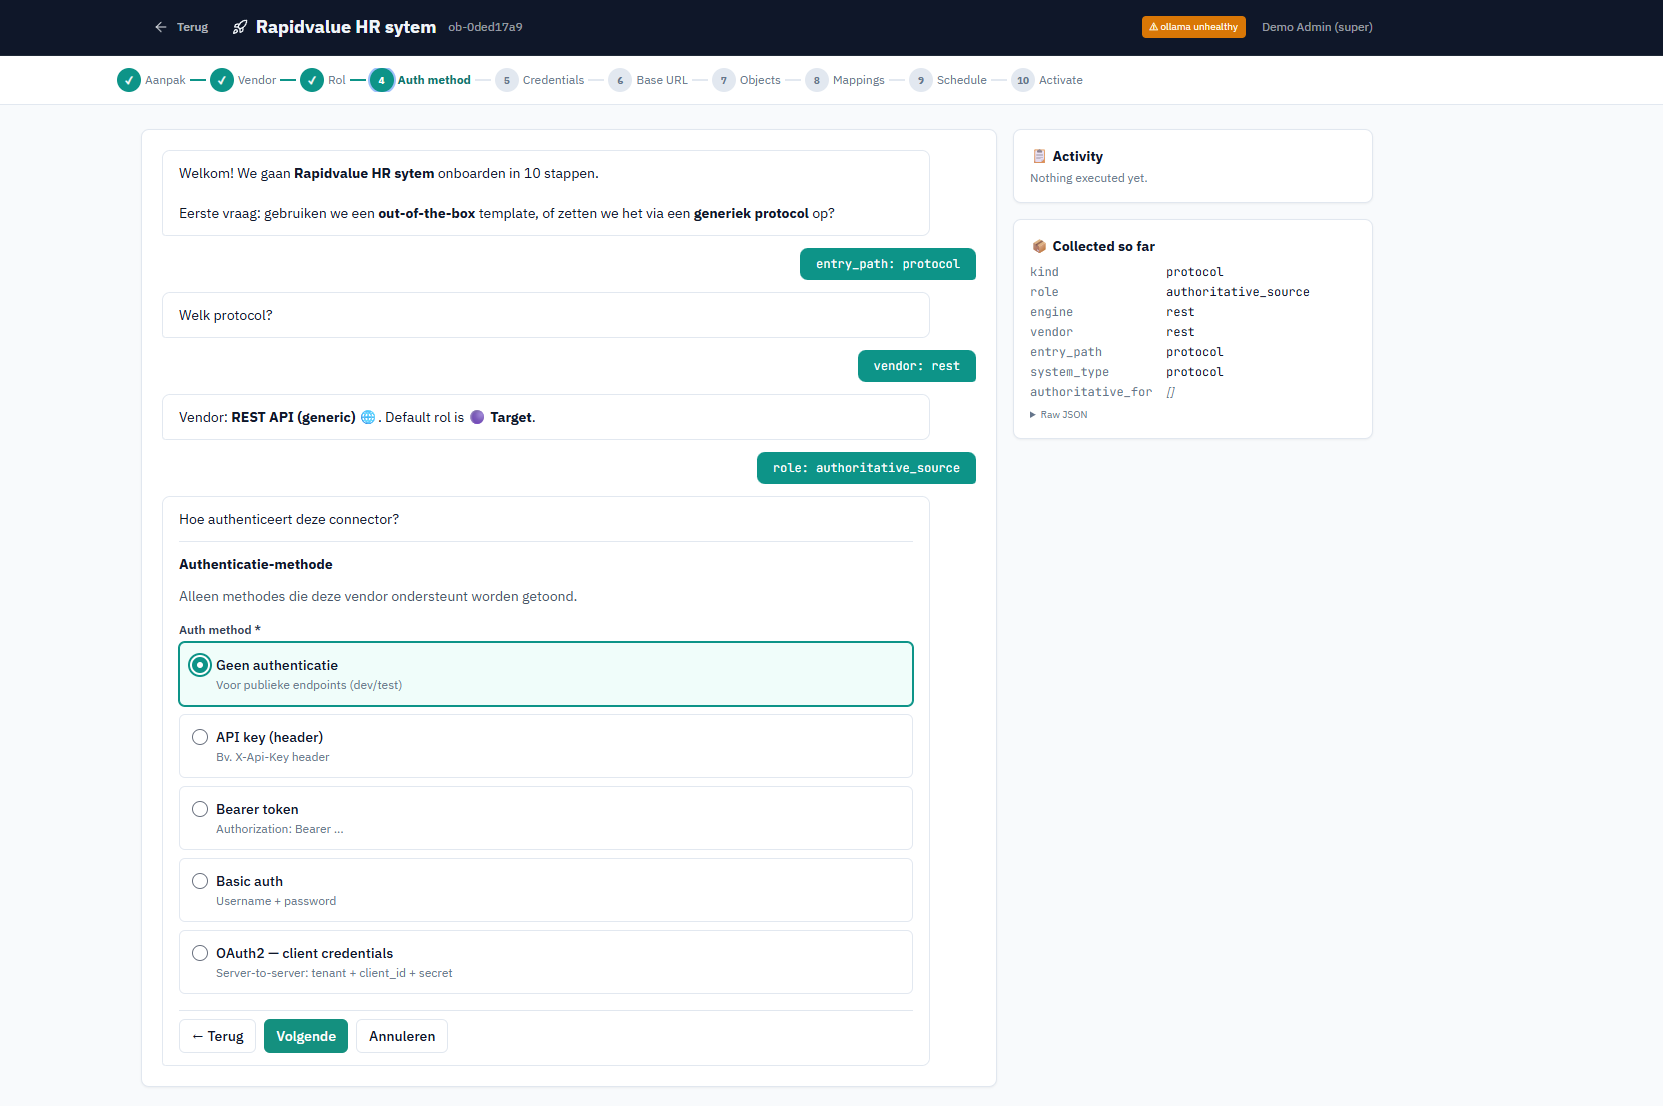
Task: Click the Authorization: Bearer ... description
Action: pyautogui.click(x=280, y=829)
